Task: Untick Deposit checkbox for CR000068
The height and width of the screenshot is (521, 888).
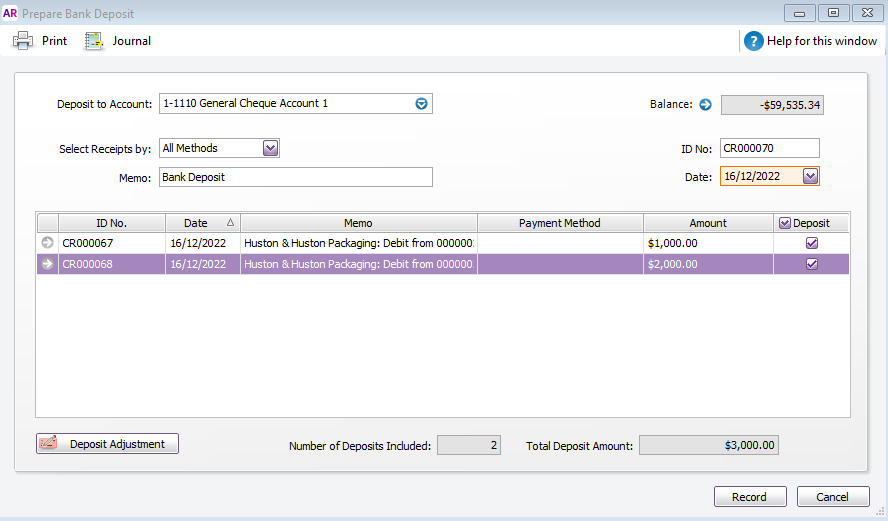Action: 812,264
